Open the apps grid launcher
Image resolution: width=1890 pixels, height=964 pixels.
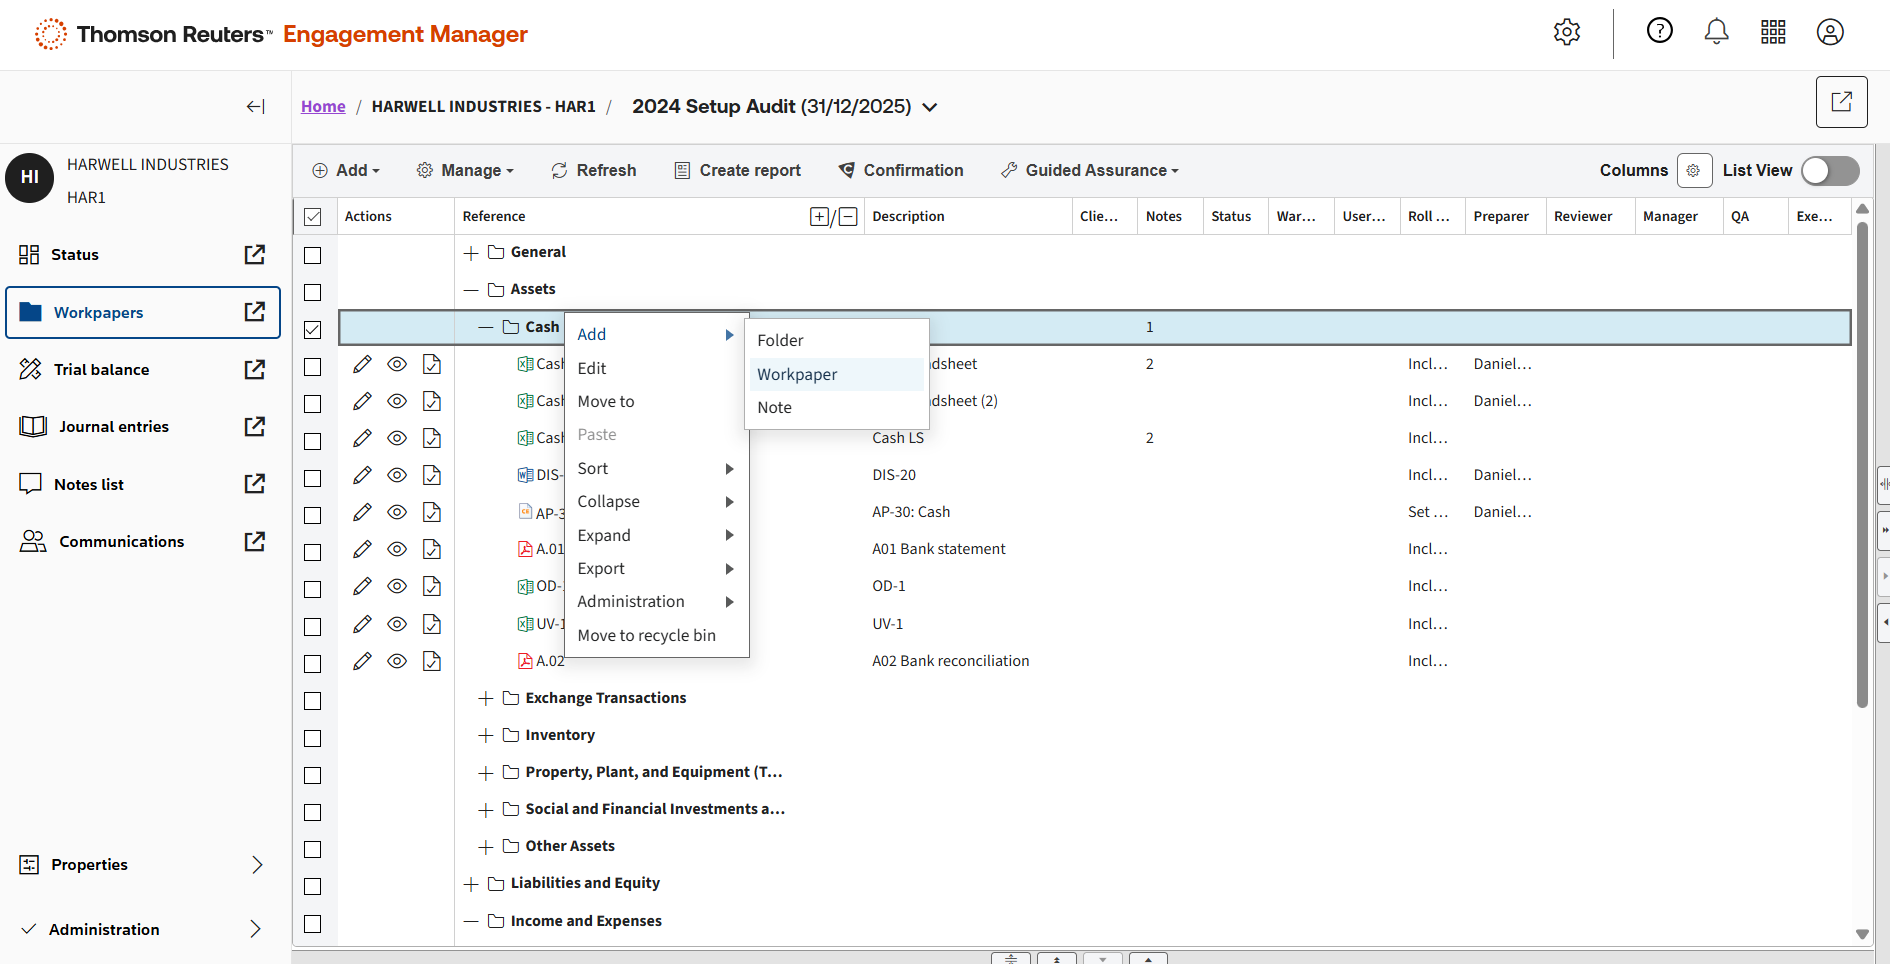pyautogui.click(x=1773, y=32)
